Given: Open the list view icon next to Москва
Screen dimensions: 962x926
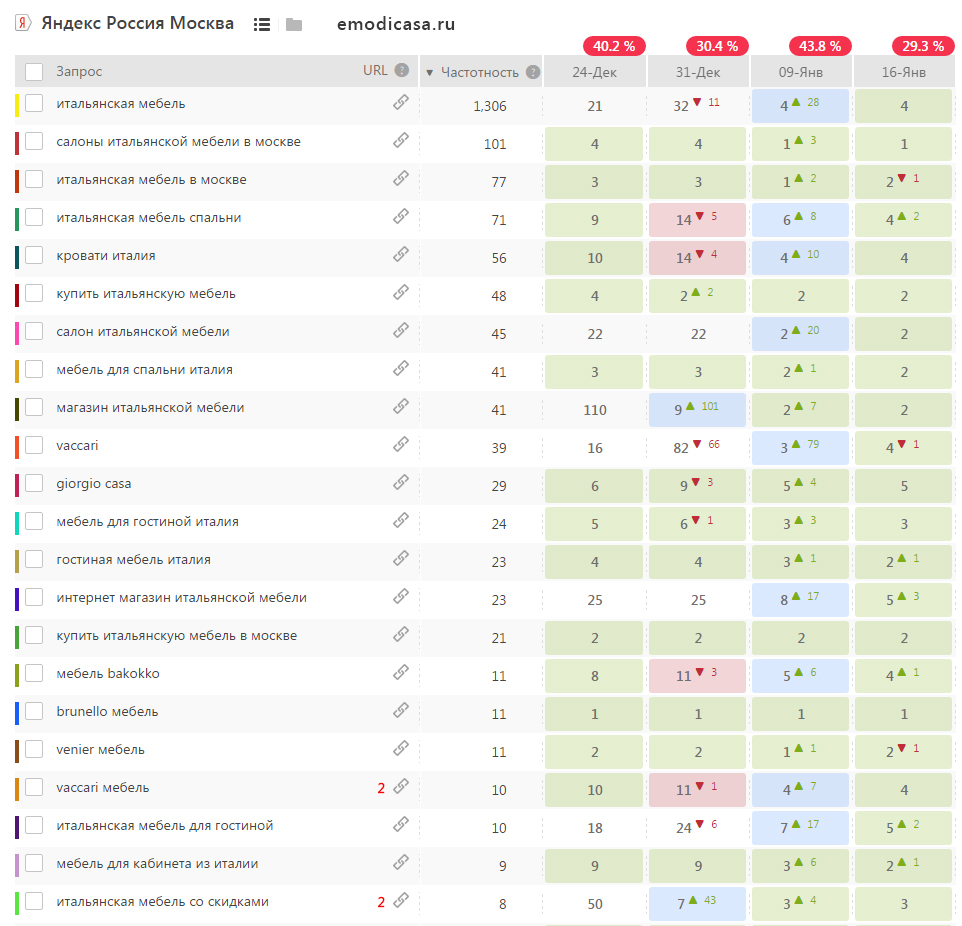Looking at the screenshot, I should click(262, 25).
